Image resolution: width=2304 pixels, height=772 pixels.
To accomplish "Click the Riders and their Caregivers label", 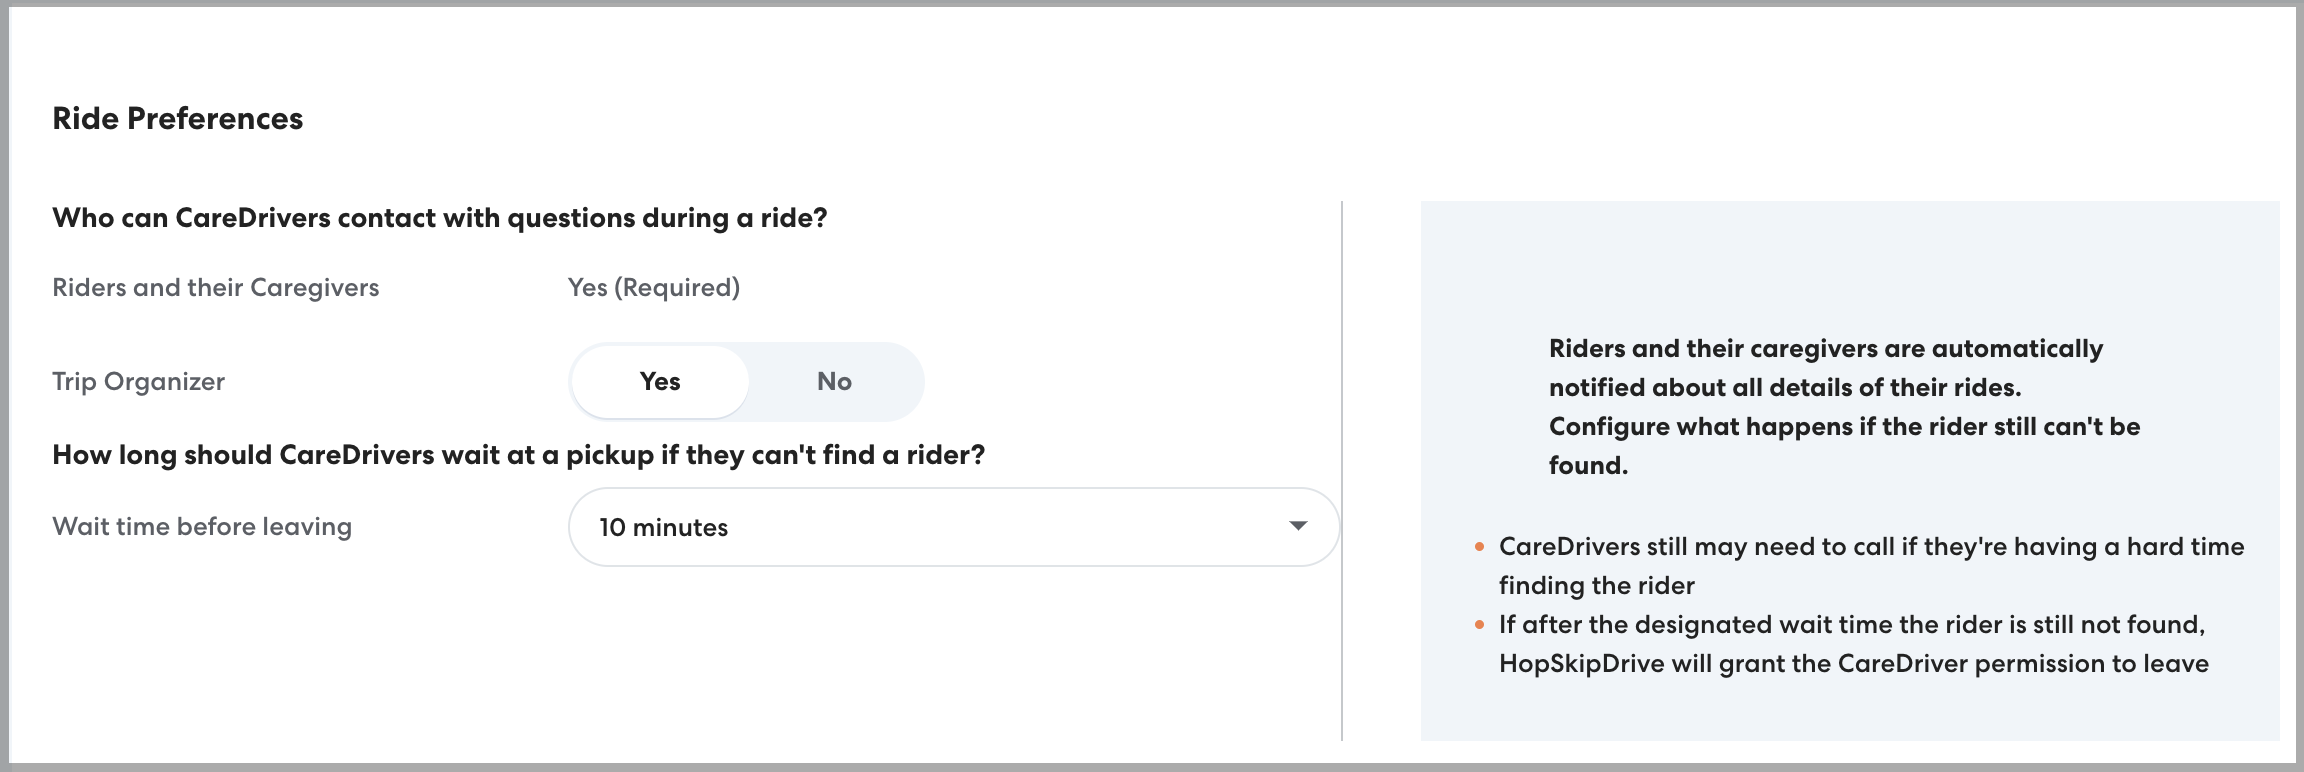I will (x=215, y=288).
